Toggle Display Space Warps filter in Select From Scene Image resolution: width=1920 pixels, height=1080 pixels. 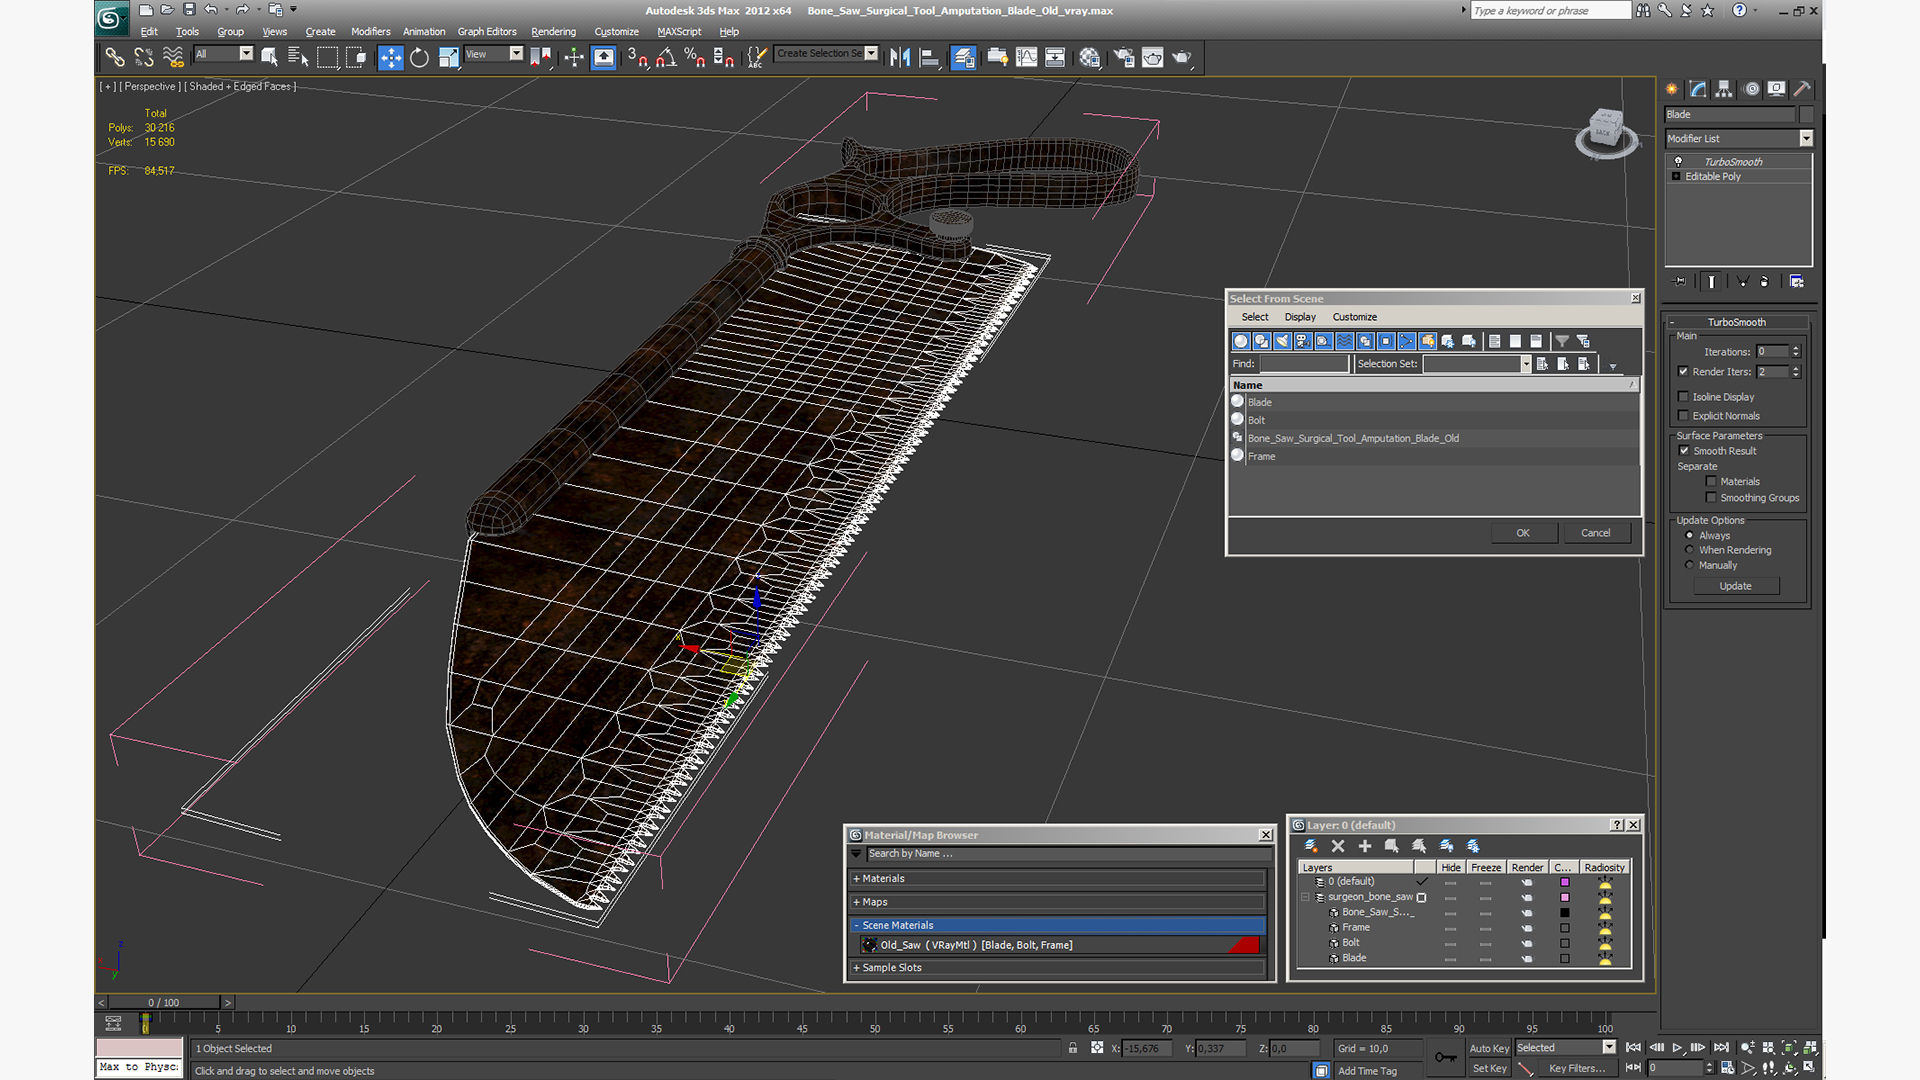(x=1345, y=341)
